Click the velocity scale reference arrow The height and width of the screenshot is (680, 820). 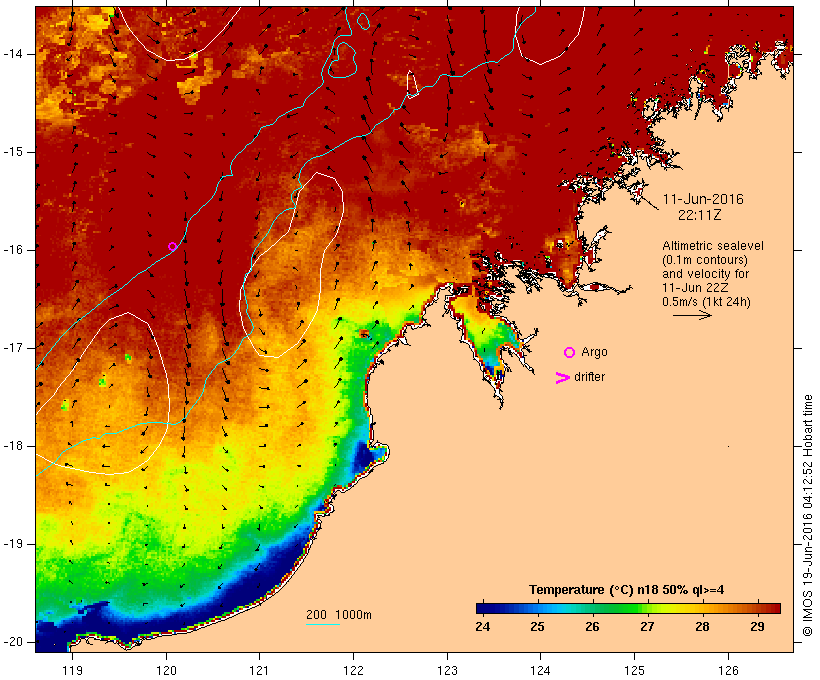click(x=692, y=315)
